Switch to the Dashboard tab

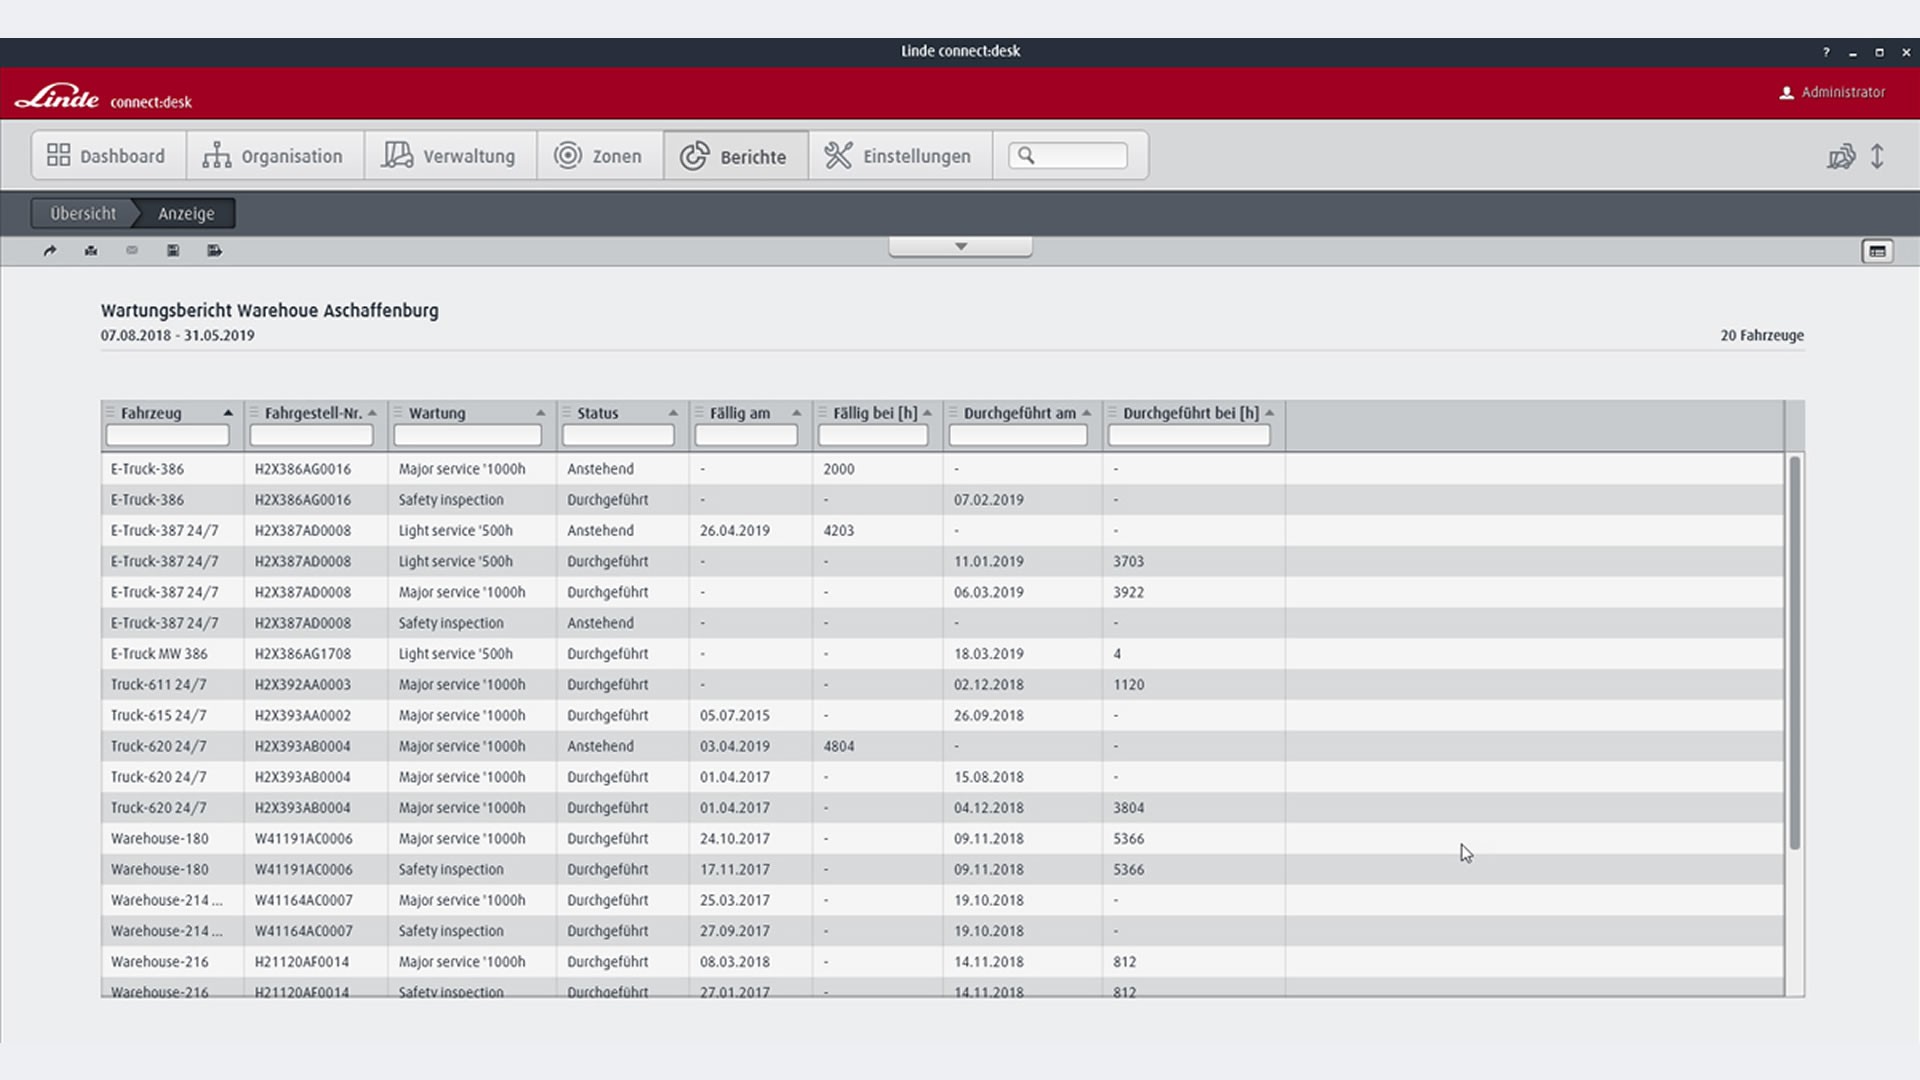coord(107,156)
